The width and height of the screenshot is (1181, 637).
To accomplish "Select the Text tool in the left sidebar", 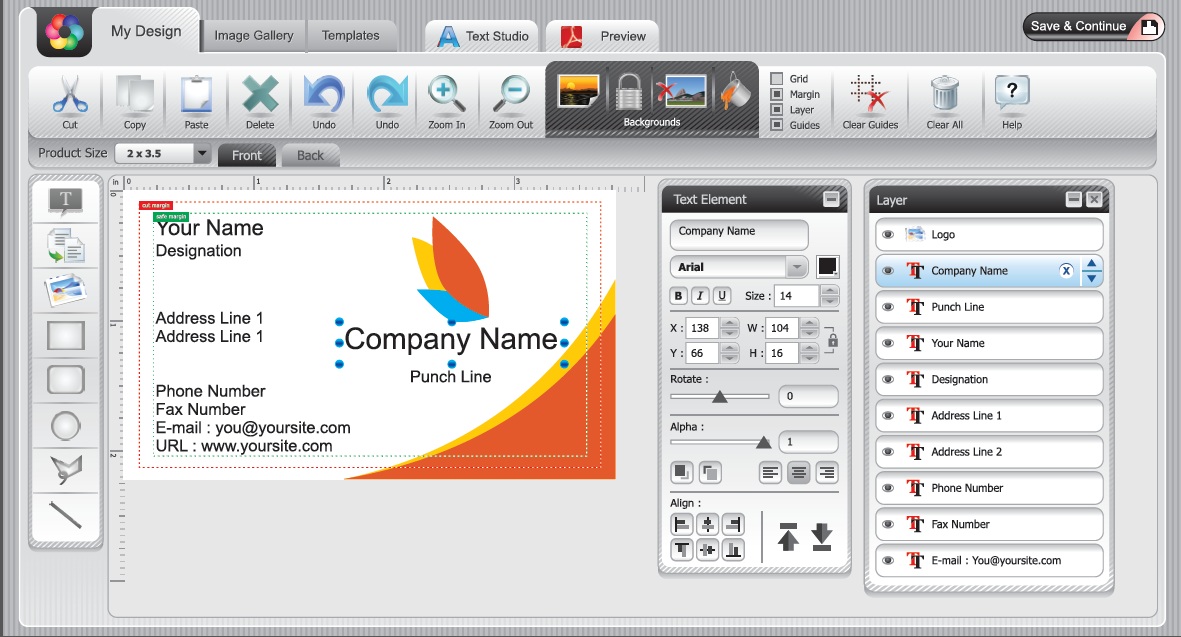I will pos(64,200).
